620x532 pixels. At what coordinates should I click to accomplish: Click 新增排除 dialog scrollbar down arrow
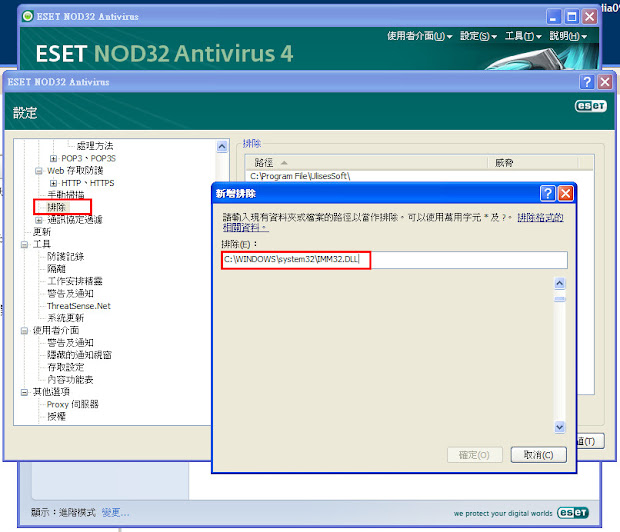pyautogui.click(x=560, y=427)
